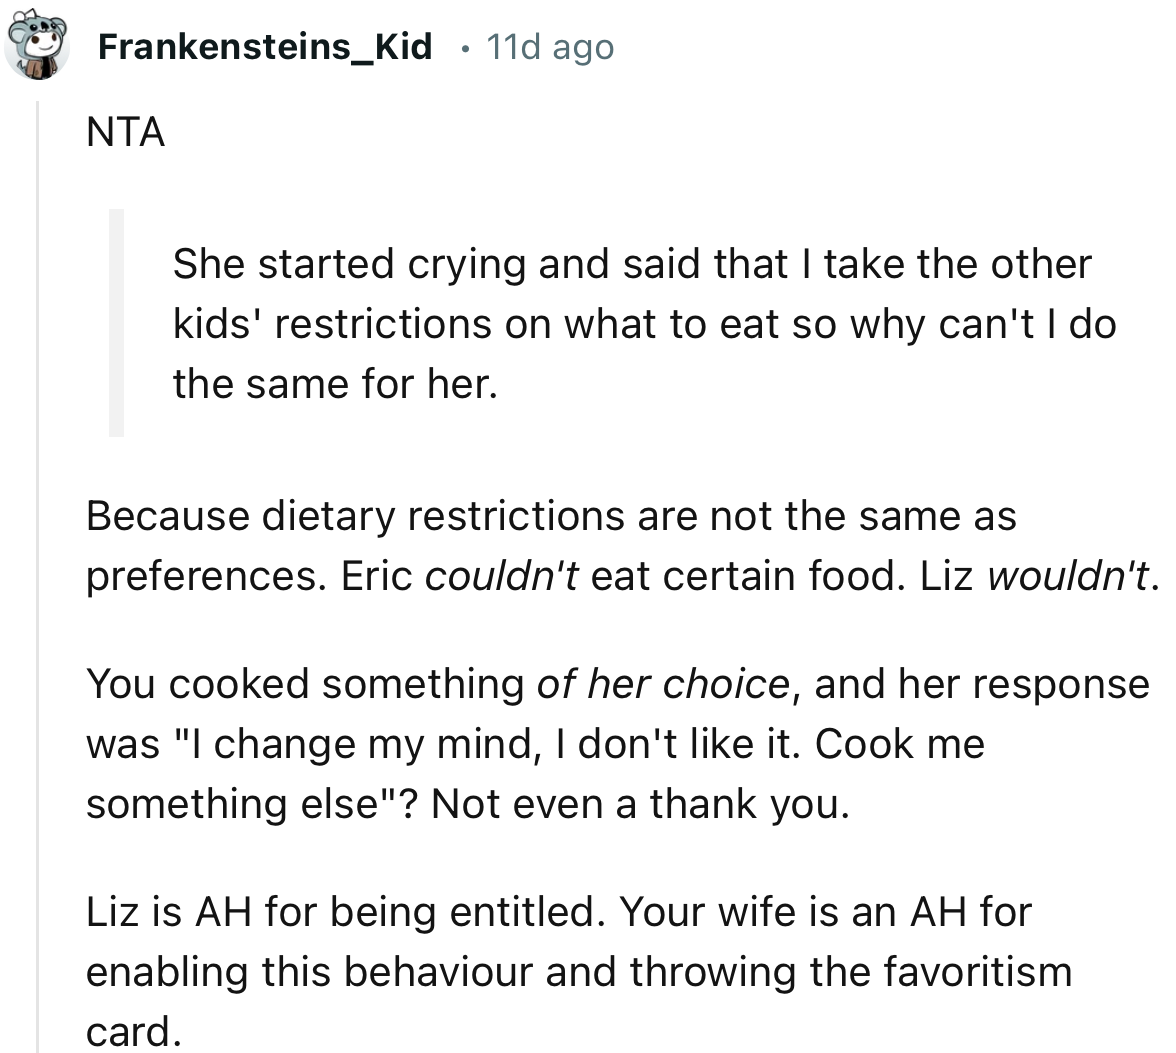Select the quoted 'She started crying' blockquote
Image resolution: width=1176 pixels, height=1053 pixels.
click(630, 322)
